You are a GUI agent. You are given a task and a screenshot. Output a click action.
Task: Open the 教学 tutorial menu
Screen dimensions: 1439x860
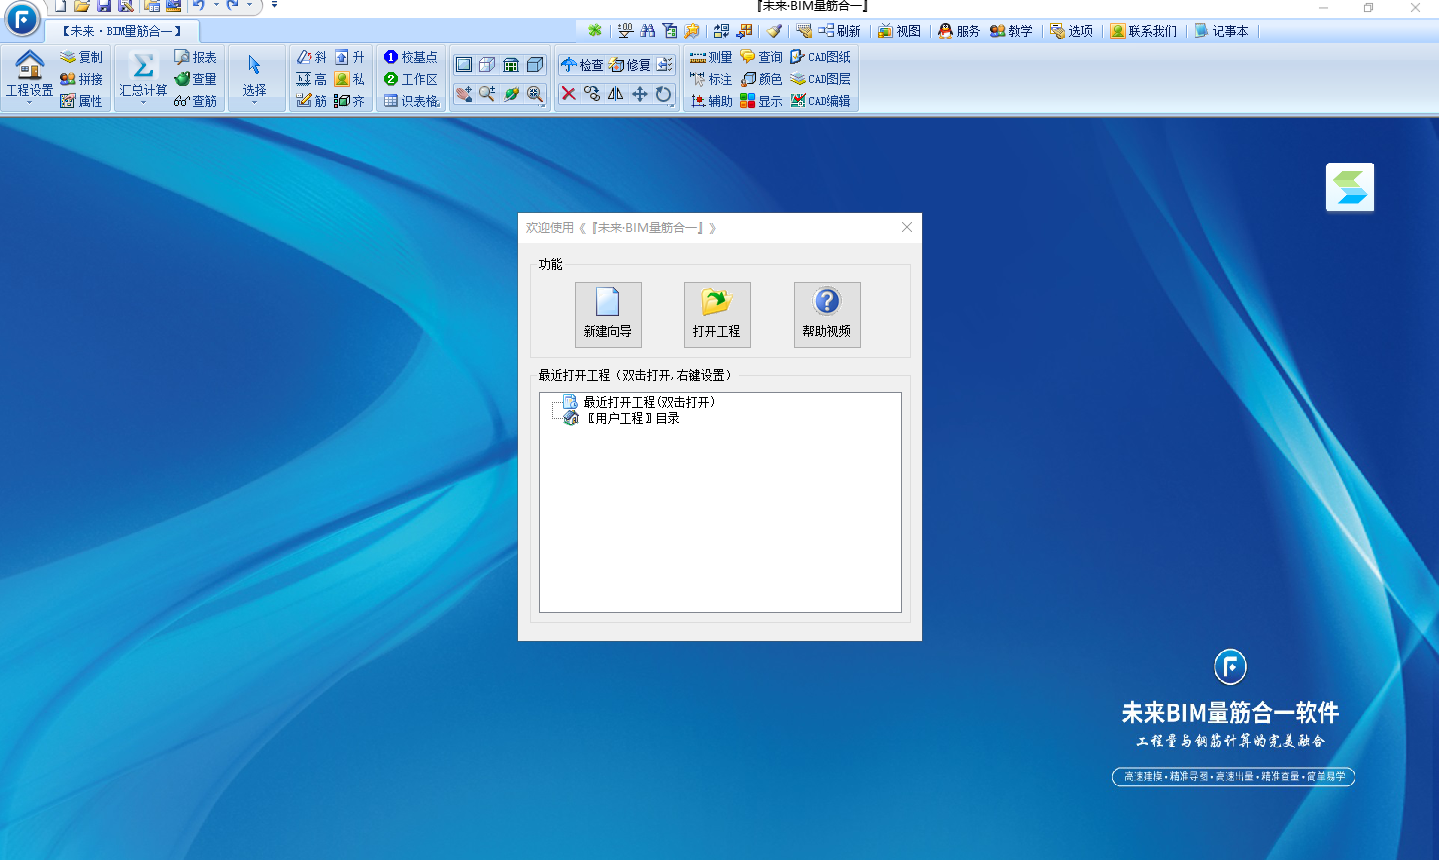pos(1011,31)
